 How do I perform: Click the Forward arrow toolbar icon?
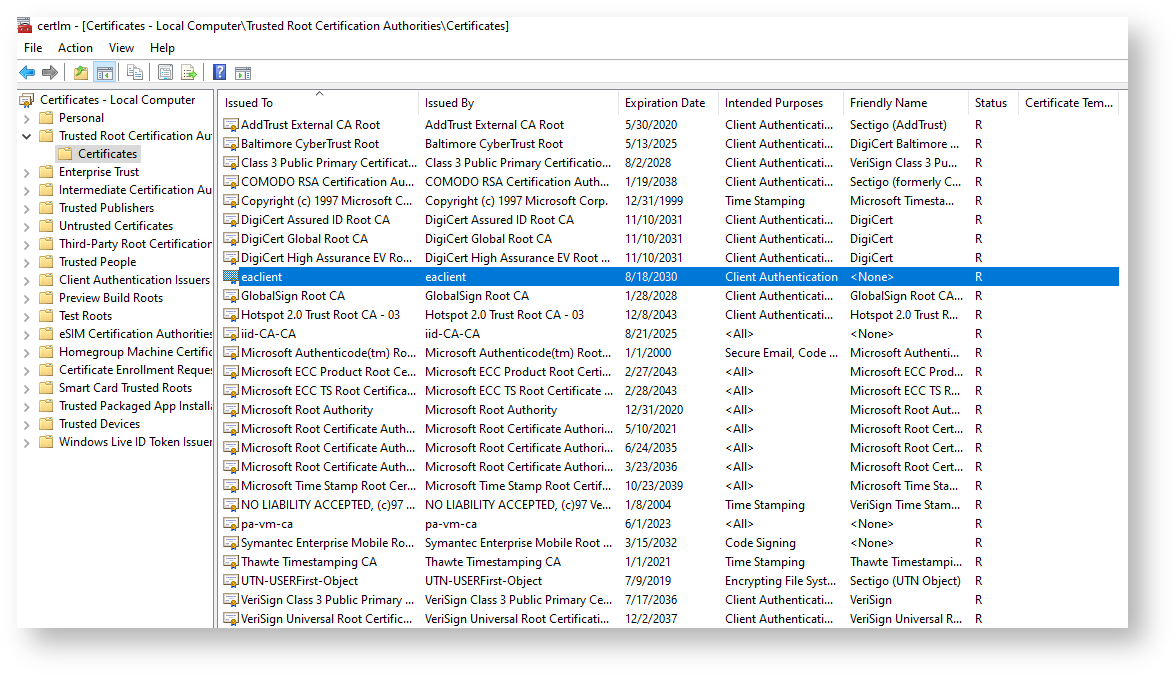(x=49, y=72)
